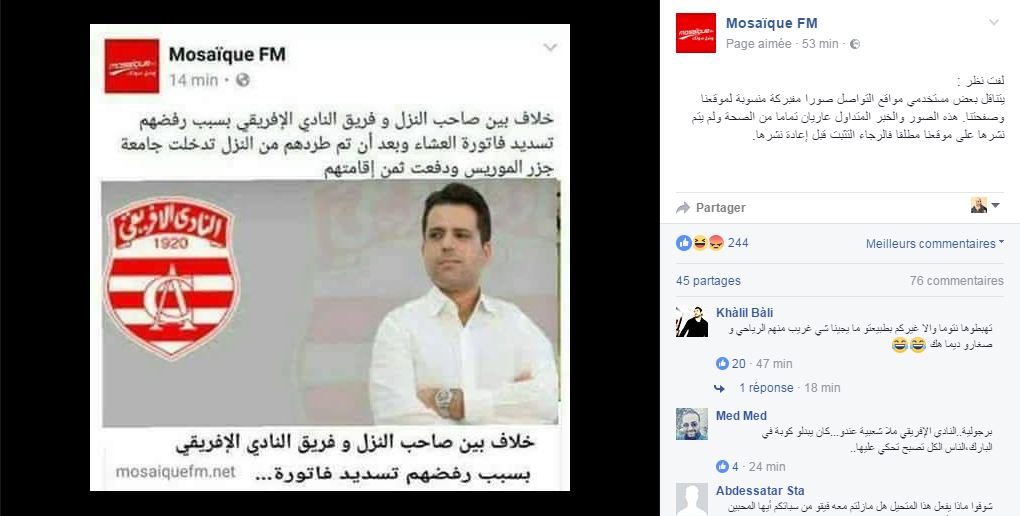Open Abdessatar Sta's profile link

coord(760,491)
